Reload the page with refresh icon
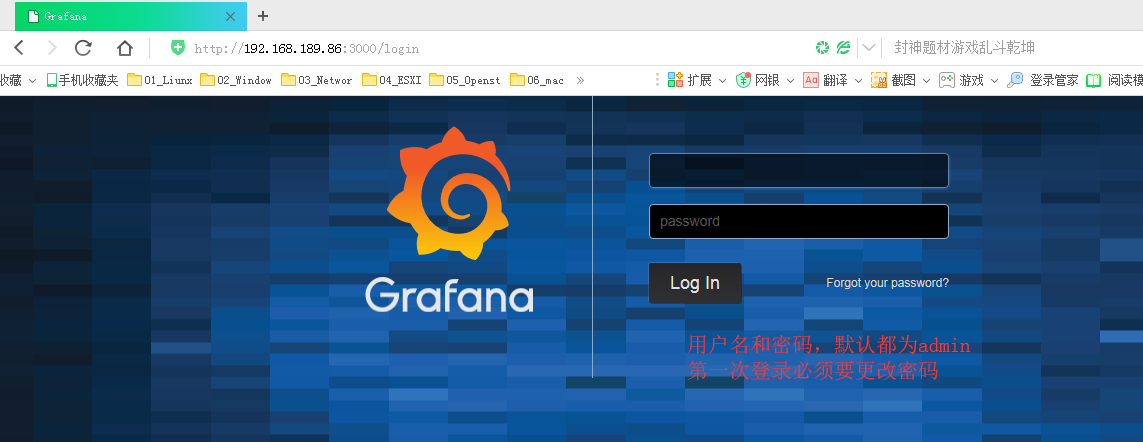The height and width of the screenshot is (442, 1143). [x=83, y=48]
